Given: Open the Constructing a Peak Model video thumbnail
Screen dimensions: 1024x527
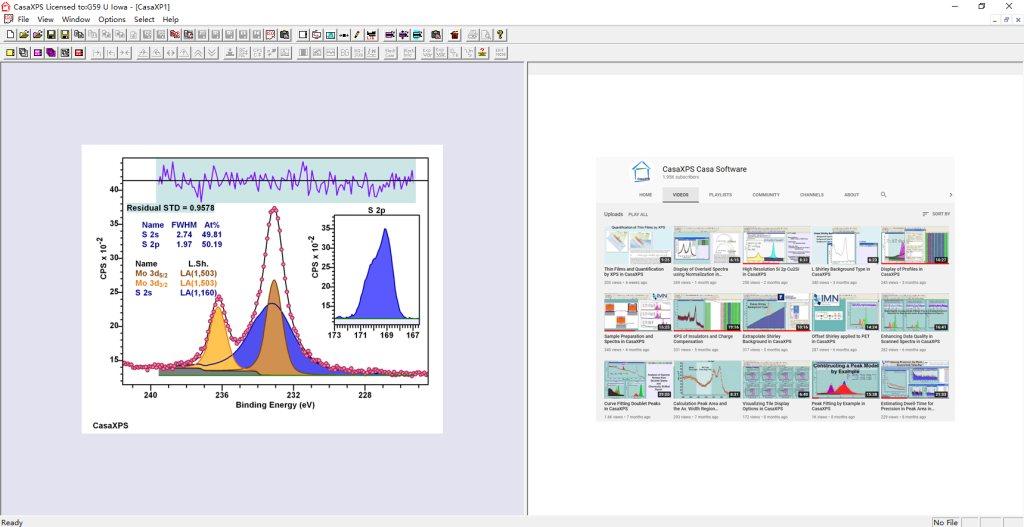Looking at the screenshot, I should [x=845, y=379].
